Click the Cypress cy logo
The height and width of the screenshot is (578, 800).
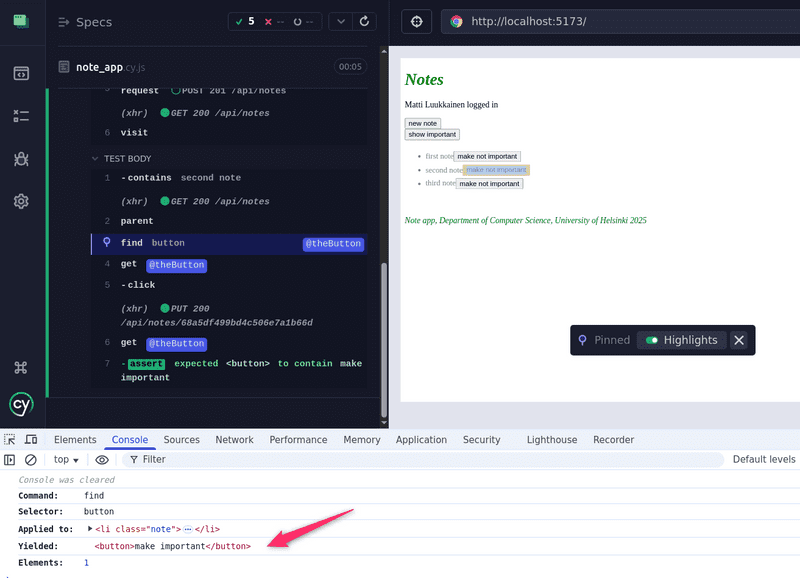point(21,405)
